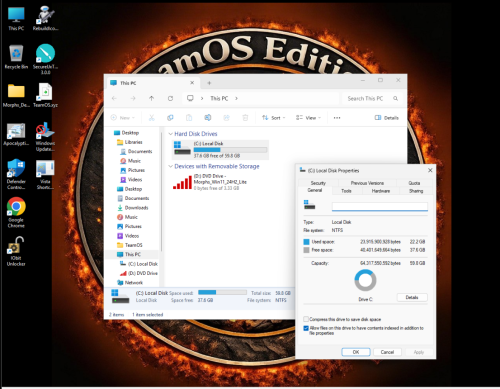Click the Paste icon in Explorer toolbar
Image resolution: width=500 pixels, height=389 pixels.
pyautogui.click(x=189, y=118)
